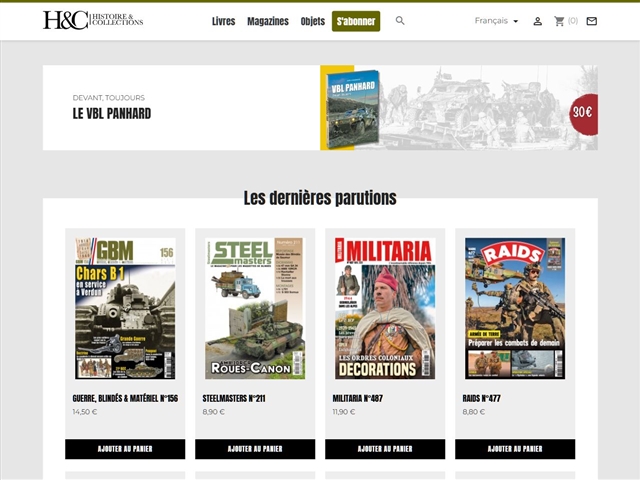Add Raids N°477 to cart
Screen dimensions: 640x480
click(515, 449)
